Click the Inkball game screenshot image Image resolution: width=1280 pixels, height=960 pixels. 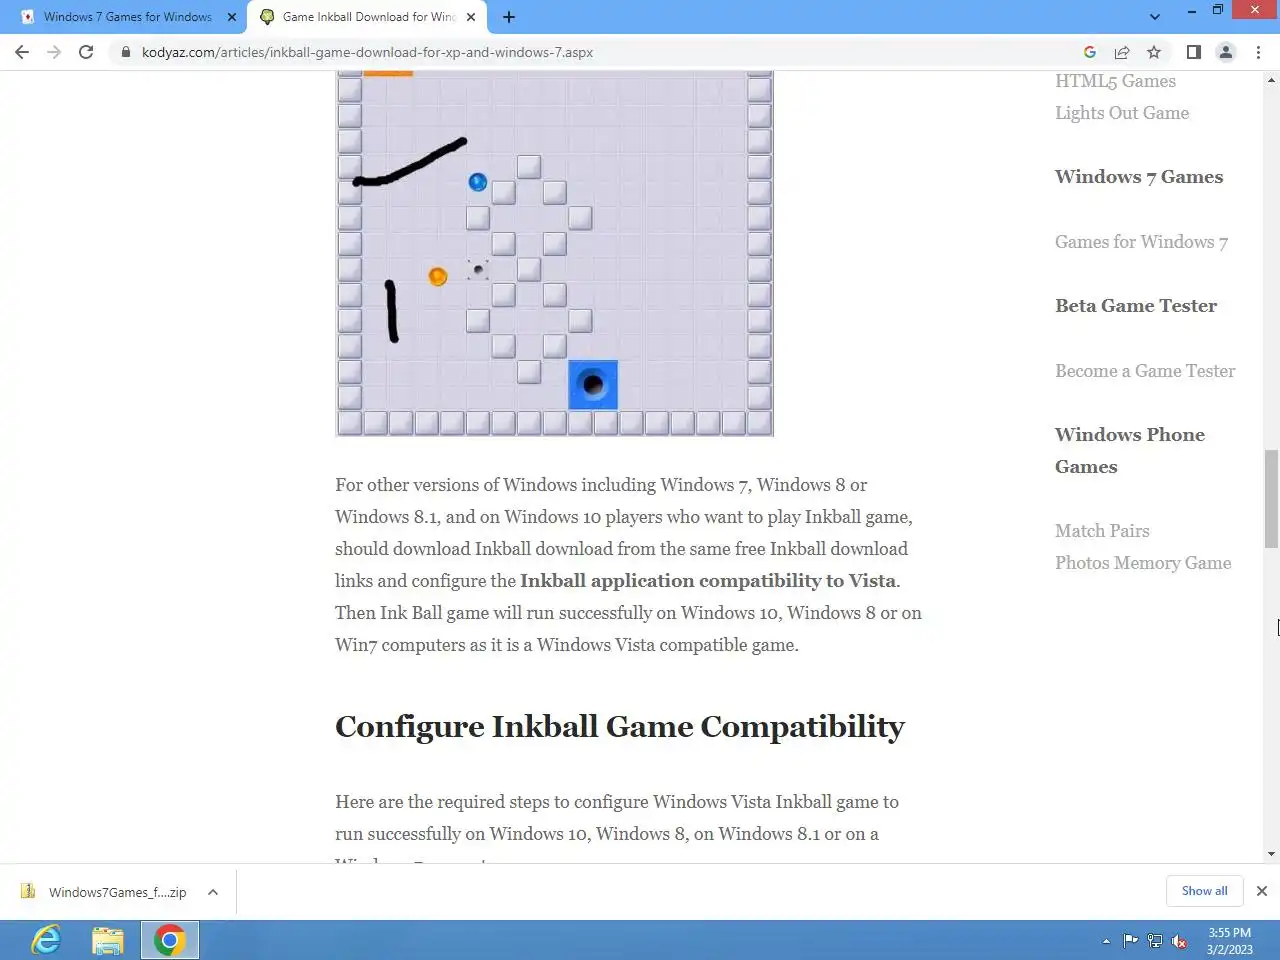coord(554,254)
